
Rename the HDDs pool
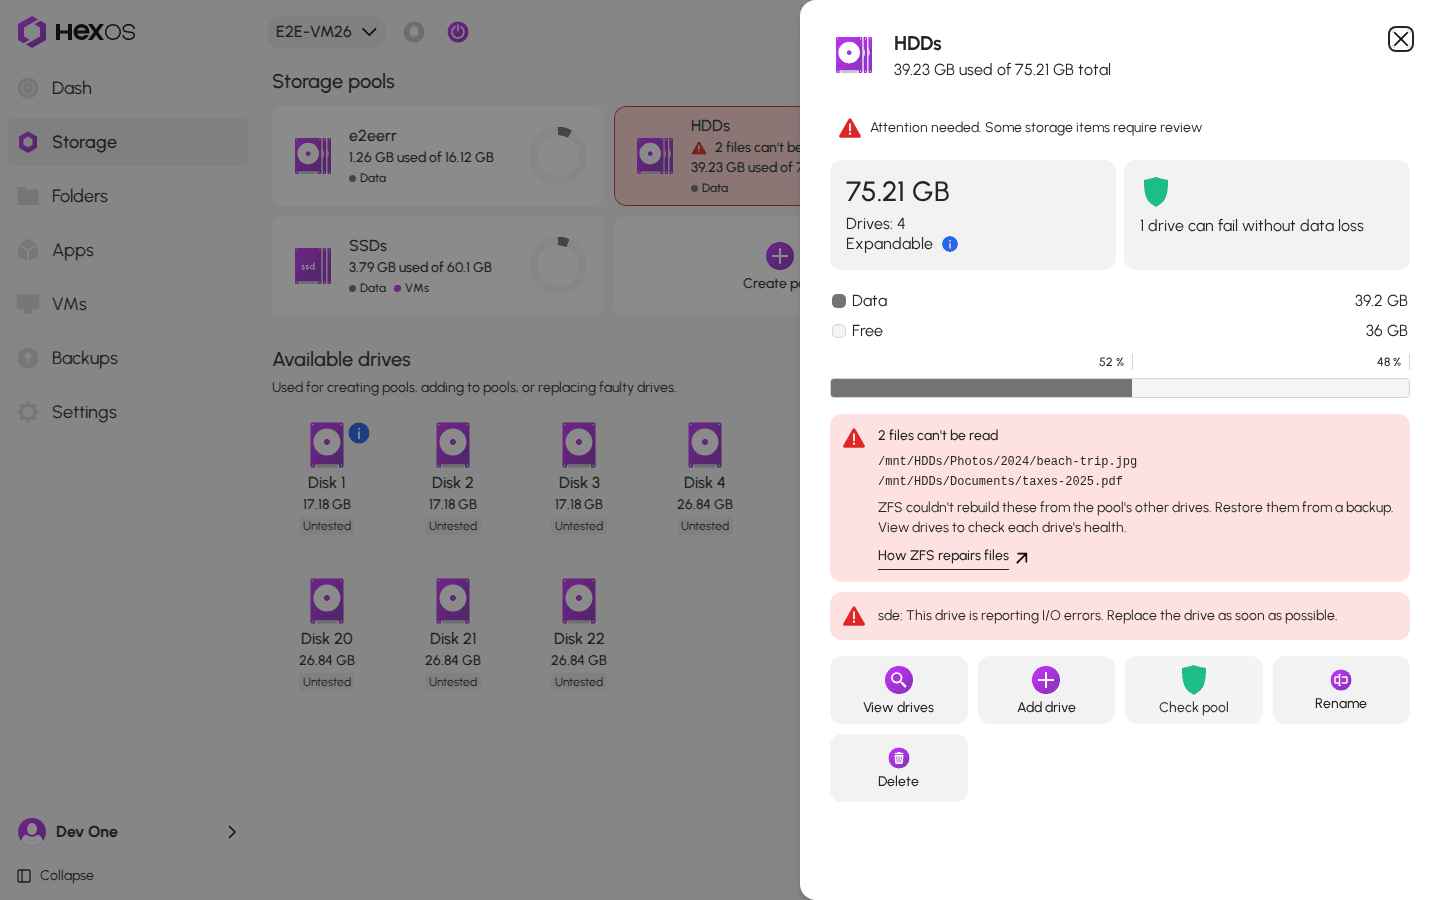[1341, 690]
